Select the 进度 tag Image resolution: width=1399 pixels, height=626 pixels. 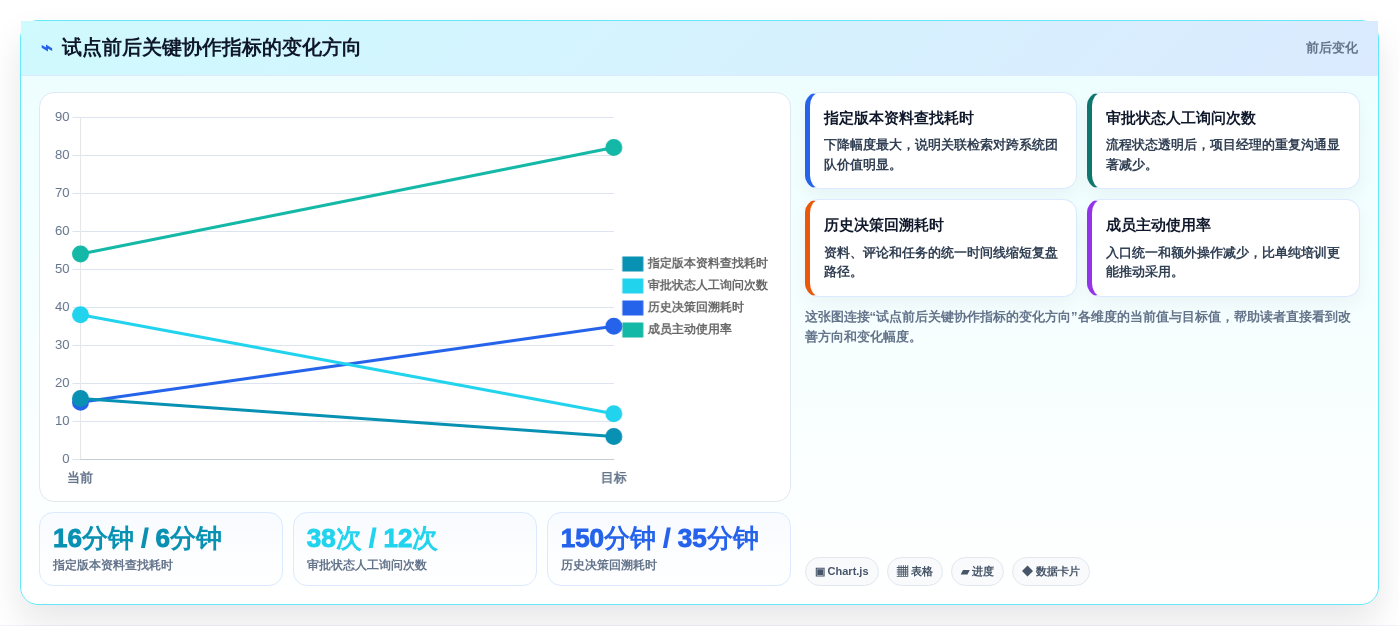[977, 572]
